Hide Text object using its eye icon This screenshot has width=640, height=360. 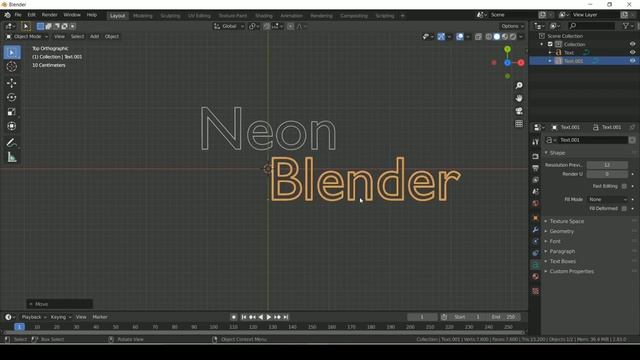[632, 53]
